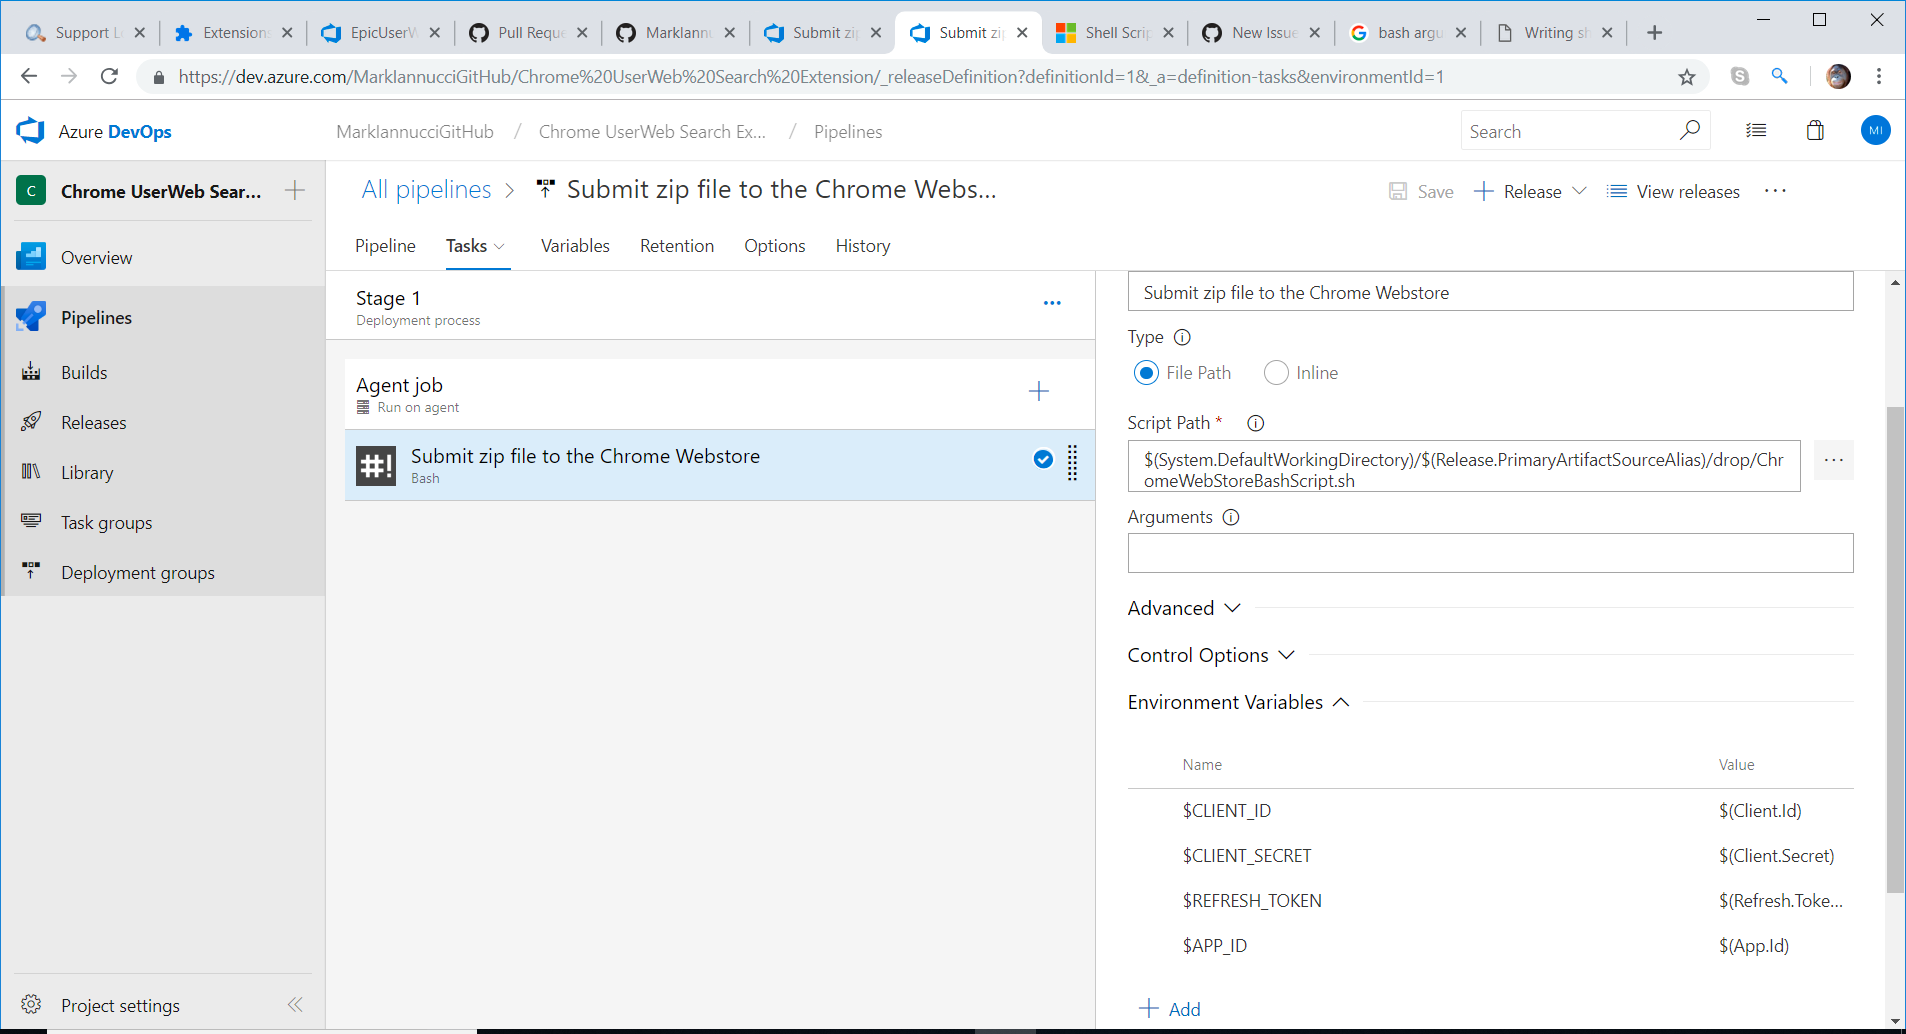This screenshot has width=1906, height=1034.
Task: Select the $(Client.Id) value cell
Action: (x=1760, y=810)
